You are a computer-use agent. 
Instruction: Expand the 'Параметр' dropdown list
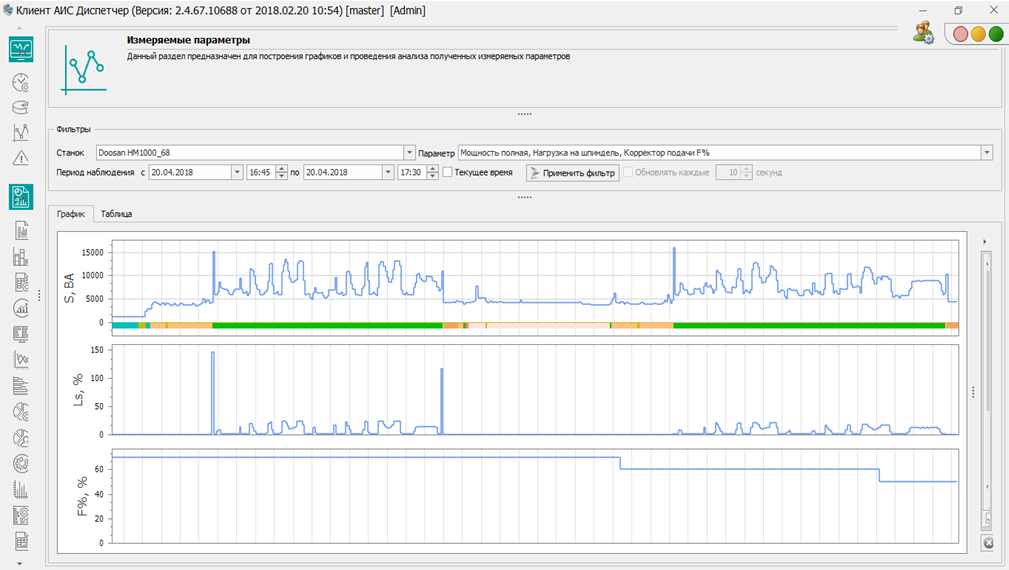(x=987, y=153)
